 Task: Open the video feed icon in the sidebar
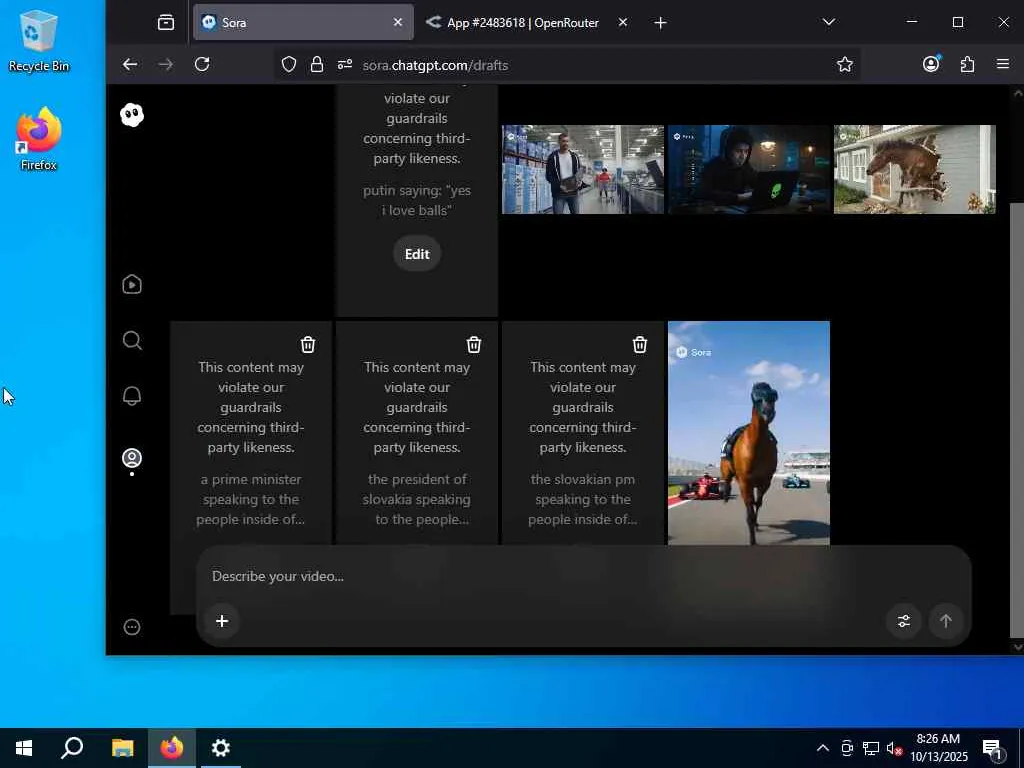[132, 285]
